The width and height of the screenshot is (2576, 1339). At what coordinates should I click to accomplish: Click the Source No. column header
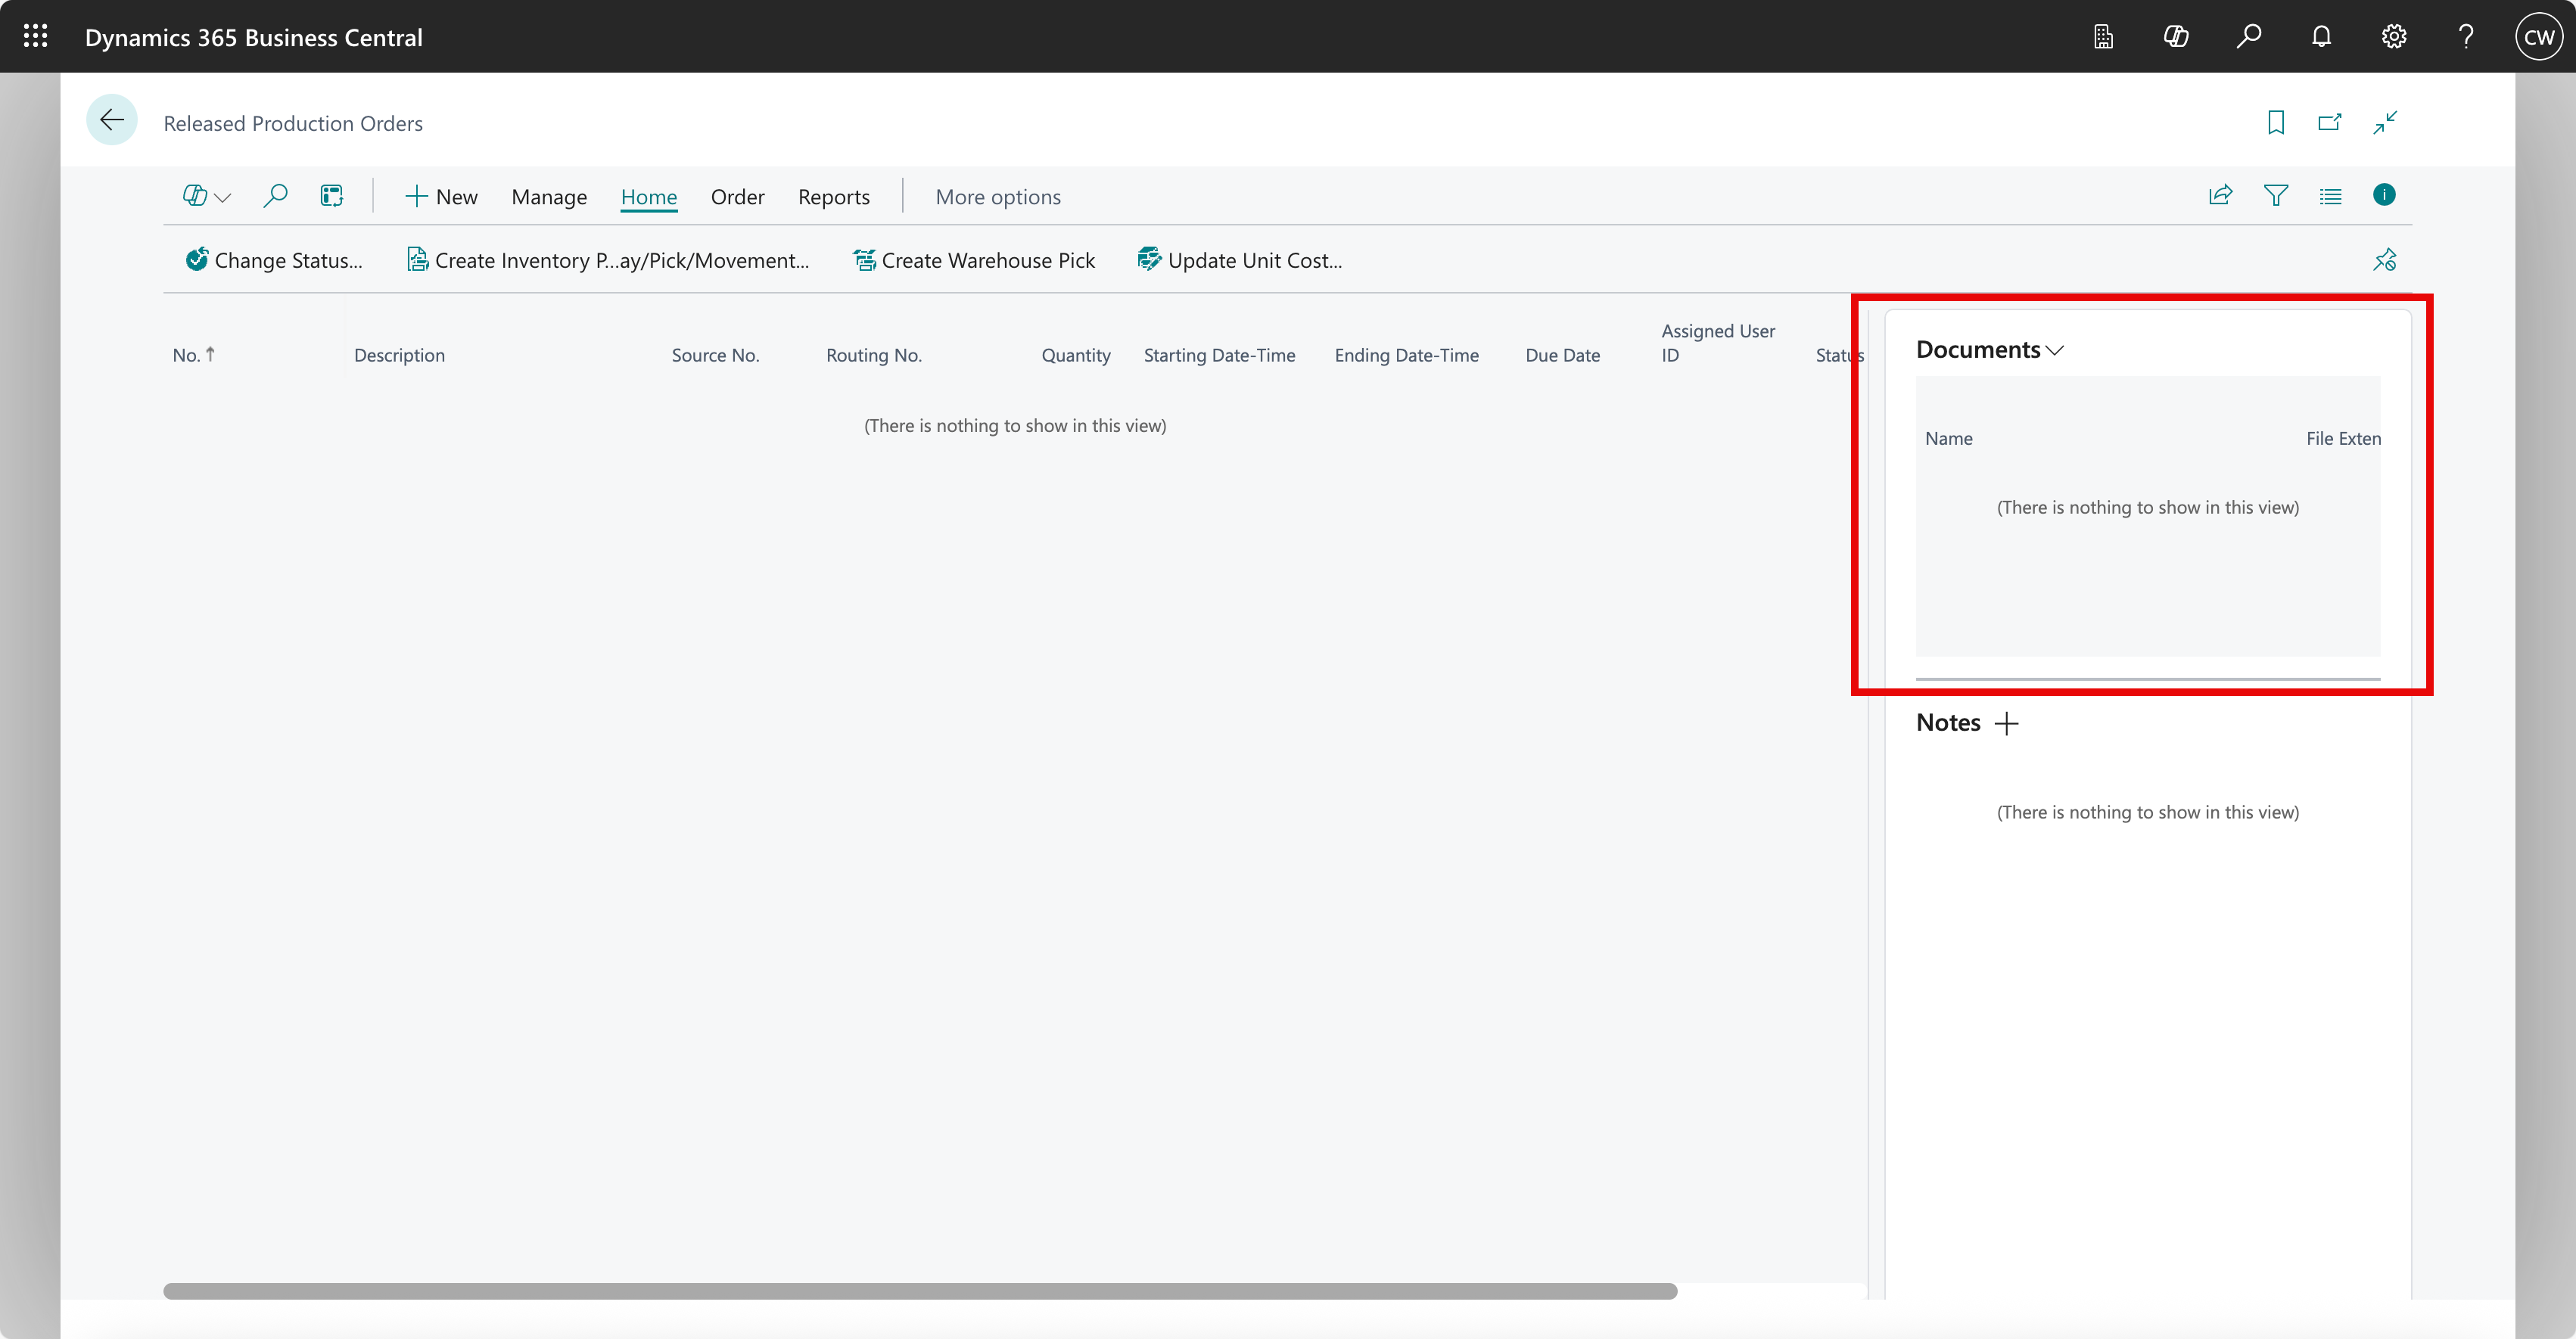click(715, 355)
